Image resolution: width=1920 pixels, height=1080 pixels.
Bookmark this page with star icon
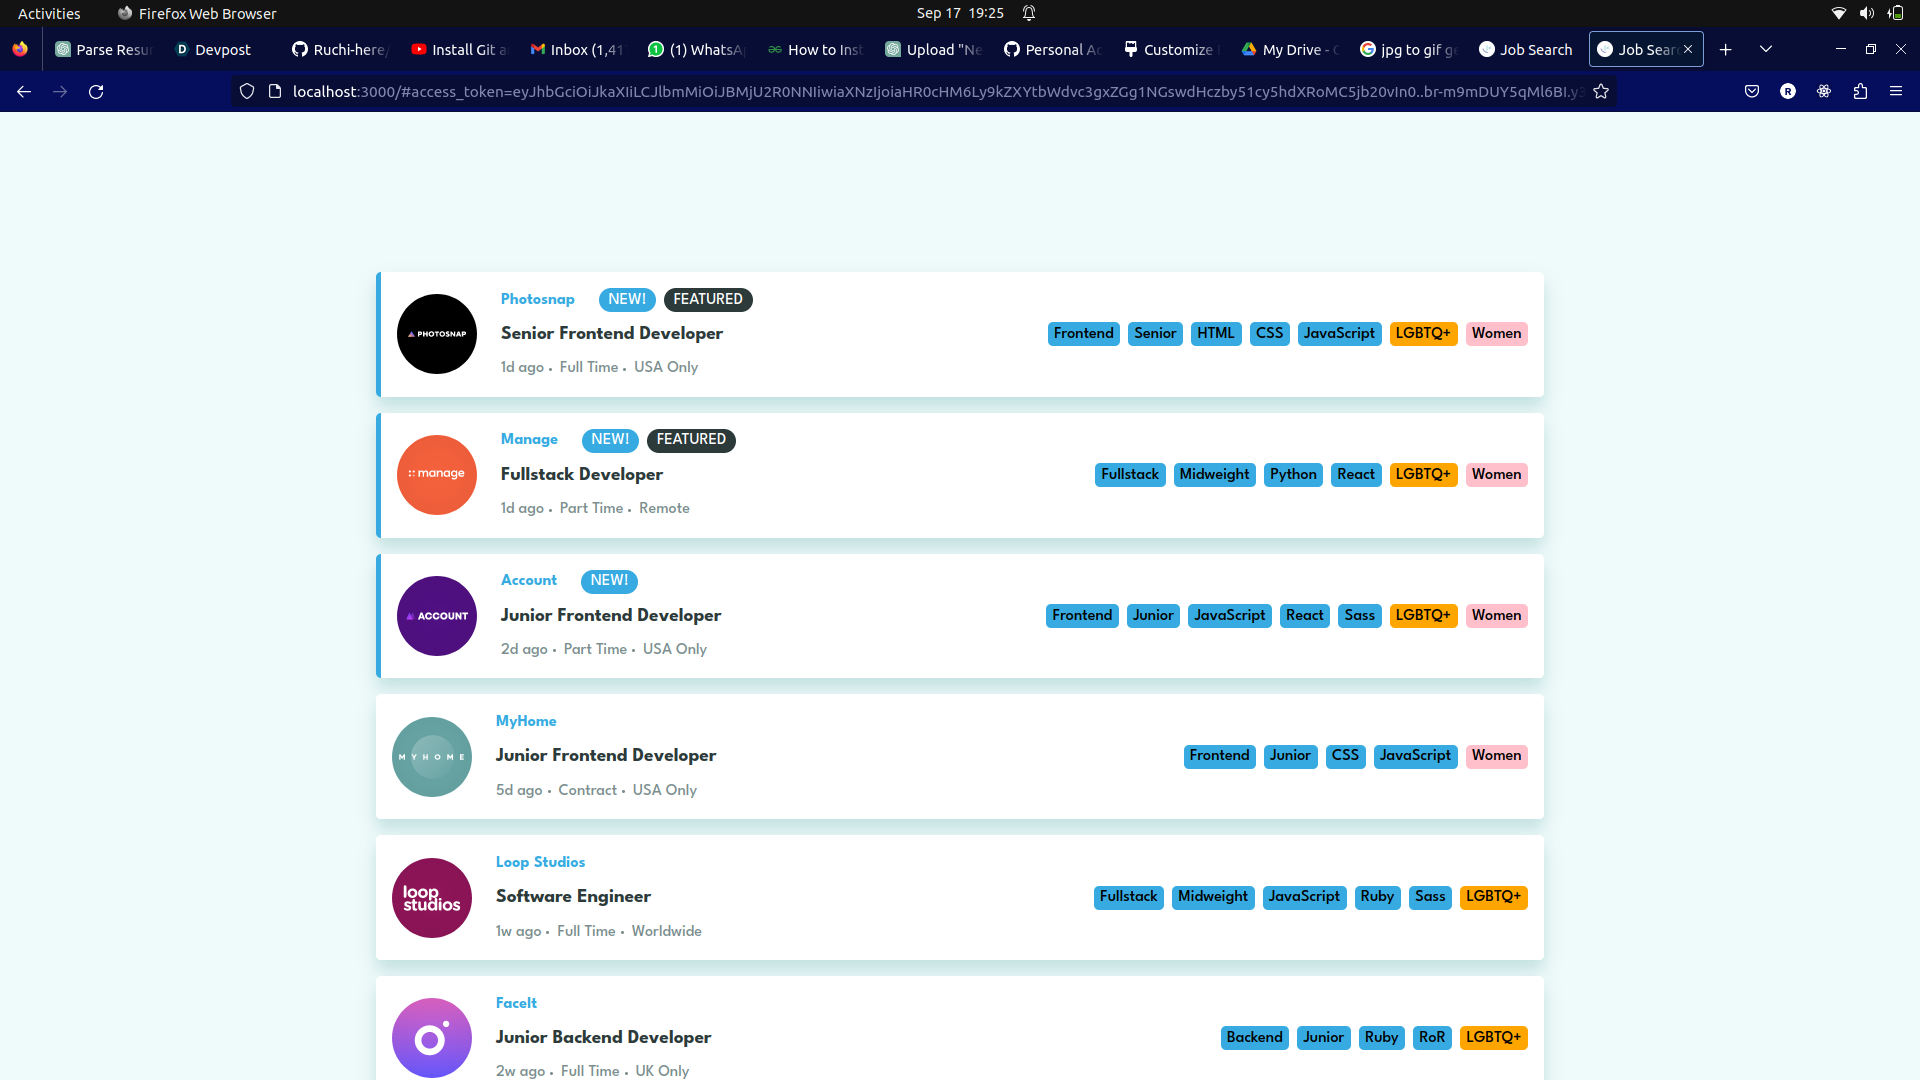pyautogui.click(x=1601, y=92)
